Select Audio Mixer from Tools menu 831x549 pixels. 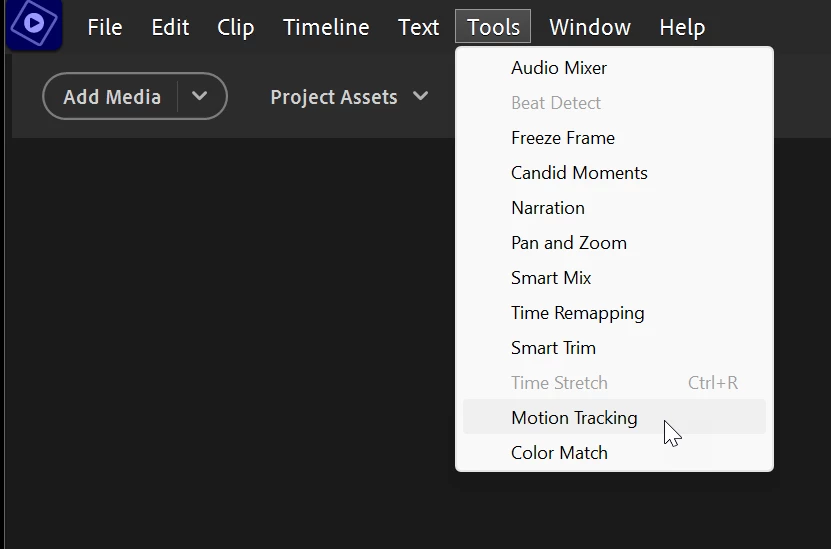click(559, 68)
